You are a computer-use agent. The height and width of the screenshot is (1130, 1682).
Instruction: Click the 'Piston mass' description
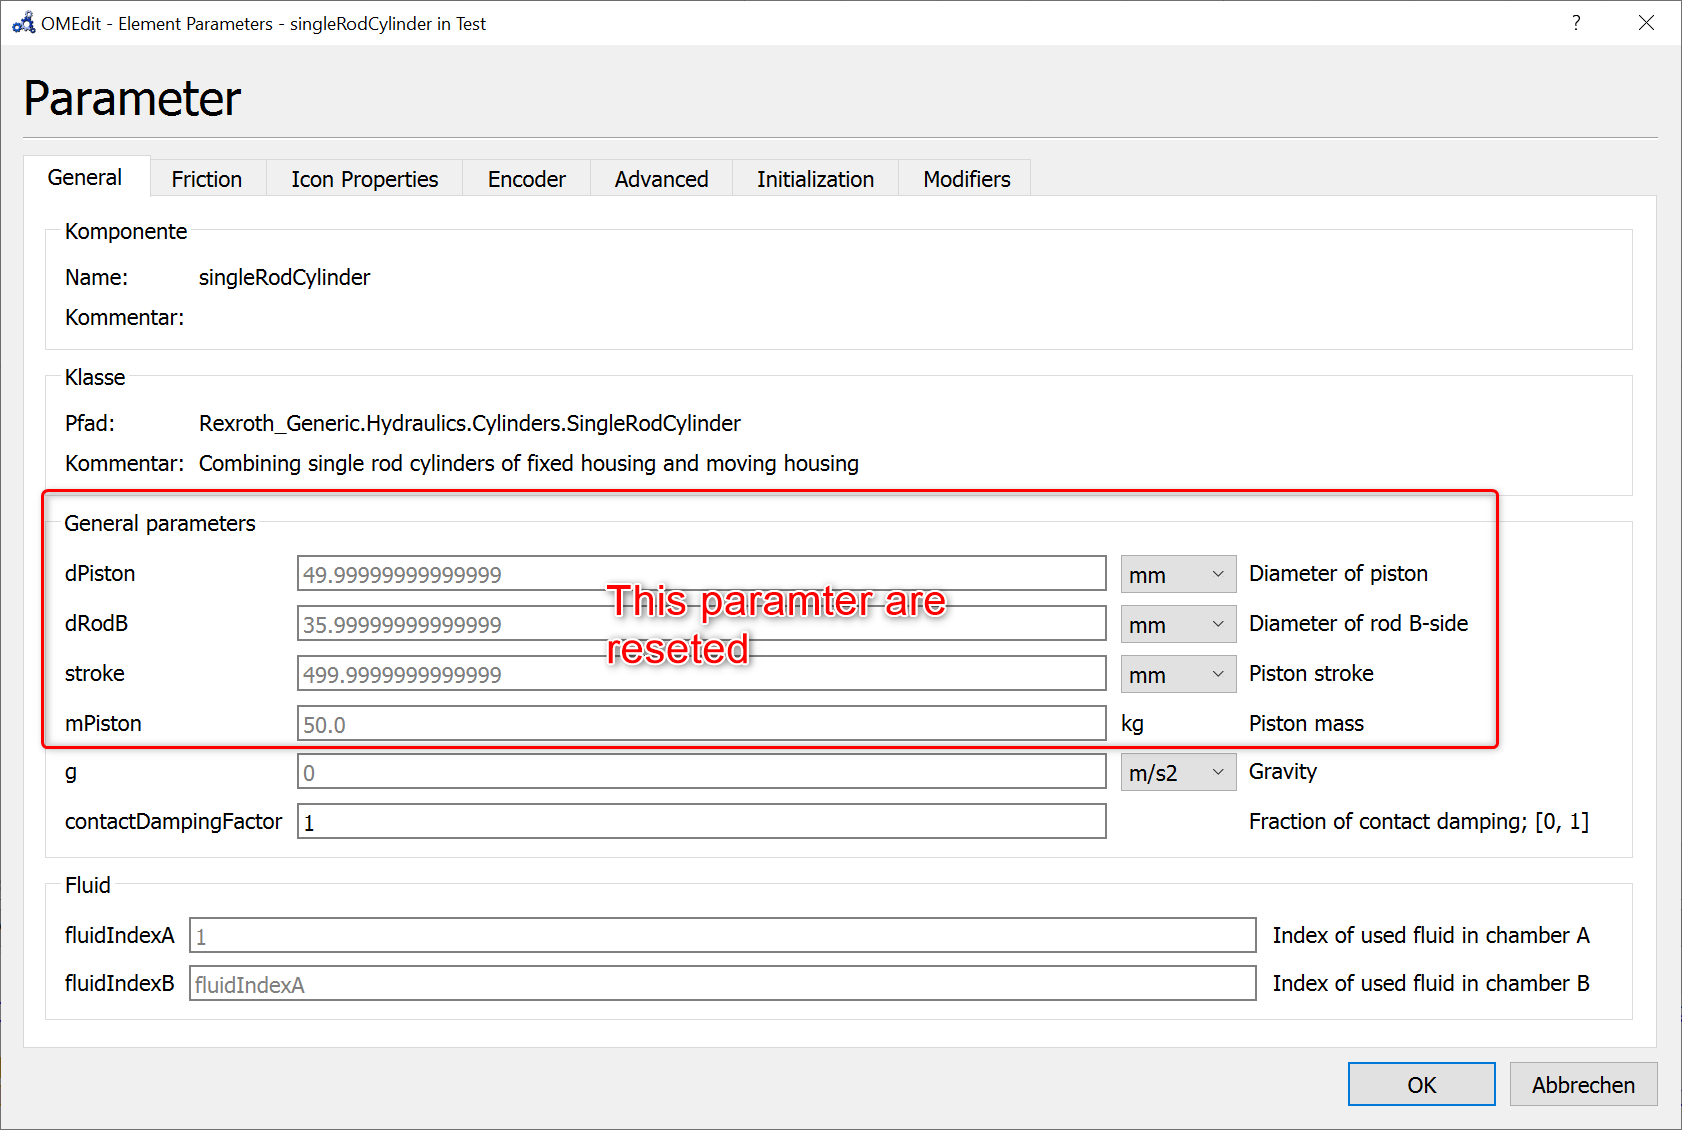pyautogui.click(x=1306, y=723)
